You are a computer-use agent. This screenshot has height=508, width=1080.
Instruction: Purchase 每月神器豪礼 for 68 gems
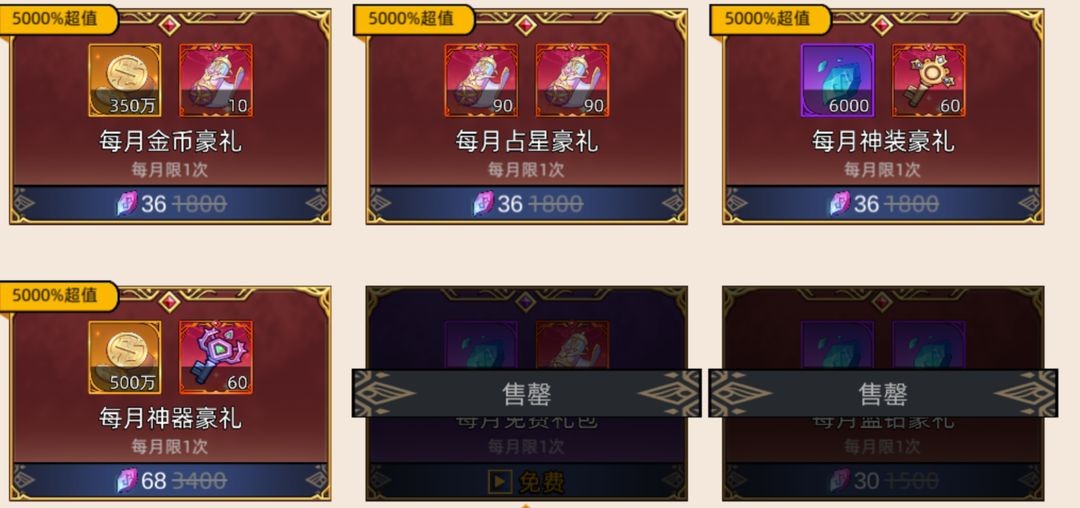[170, 480]
